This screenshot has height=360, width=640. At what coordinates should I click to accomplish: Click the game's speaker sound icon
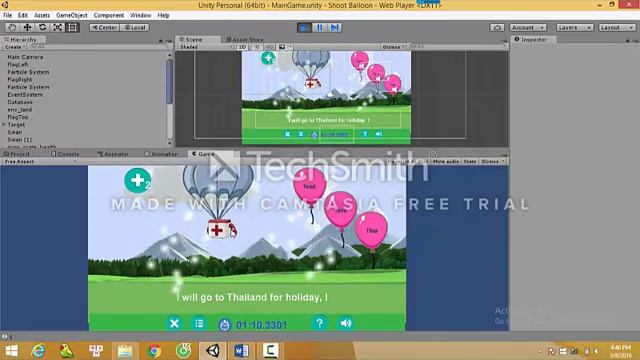point(345,323)
